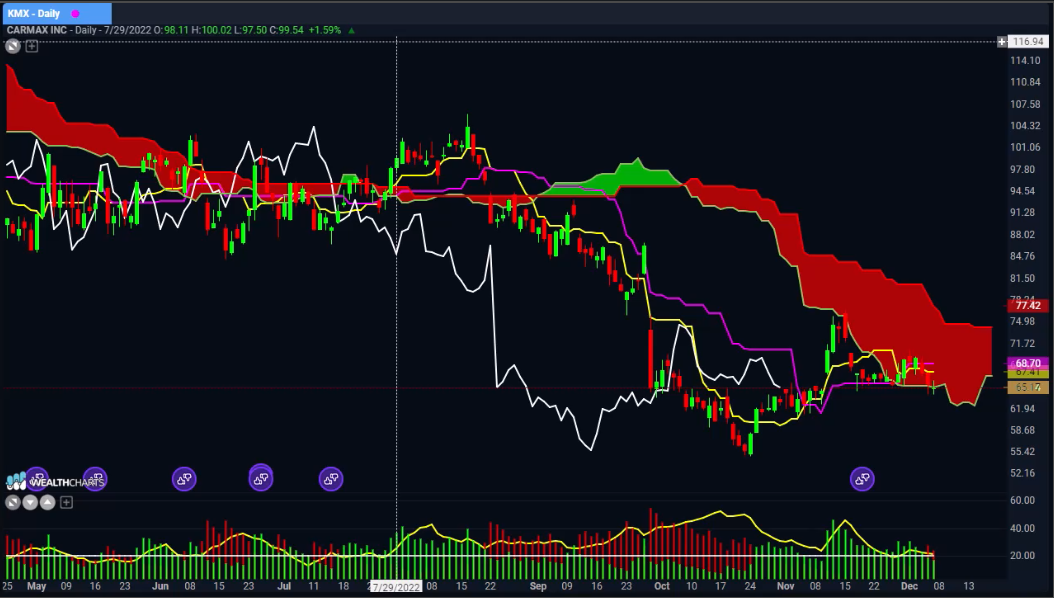The width and height of the screenshot is (1054, 598).
Task: Click the red 77.42 price label
Action: 1028,306
